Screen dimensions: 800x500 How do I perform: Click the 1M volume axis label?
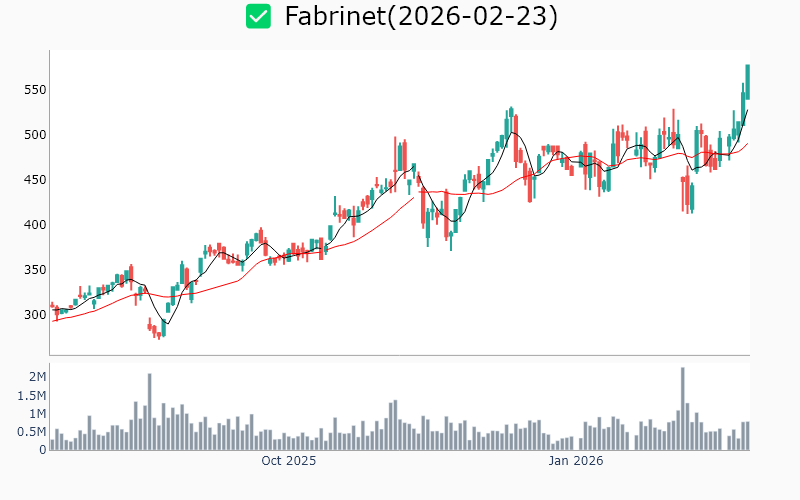pyautogui.click(x=37, y=414)
